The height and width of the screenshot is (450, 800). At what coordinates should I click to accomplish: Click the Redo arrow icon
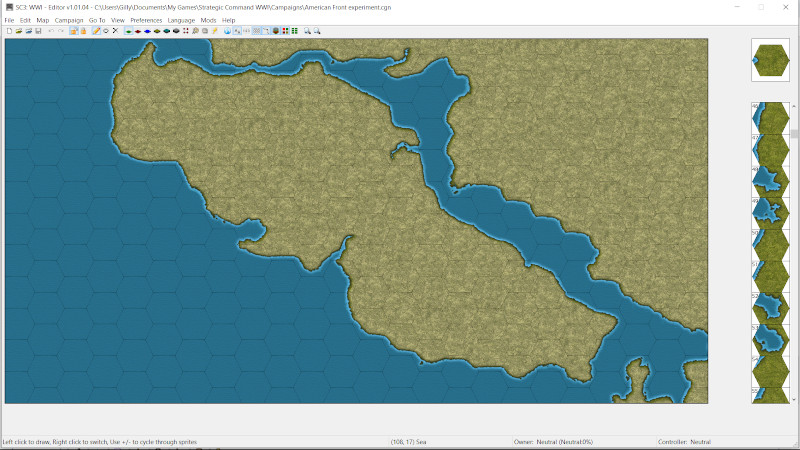[61, 31]
